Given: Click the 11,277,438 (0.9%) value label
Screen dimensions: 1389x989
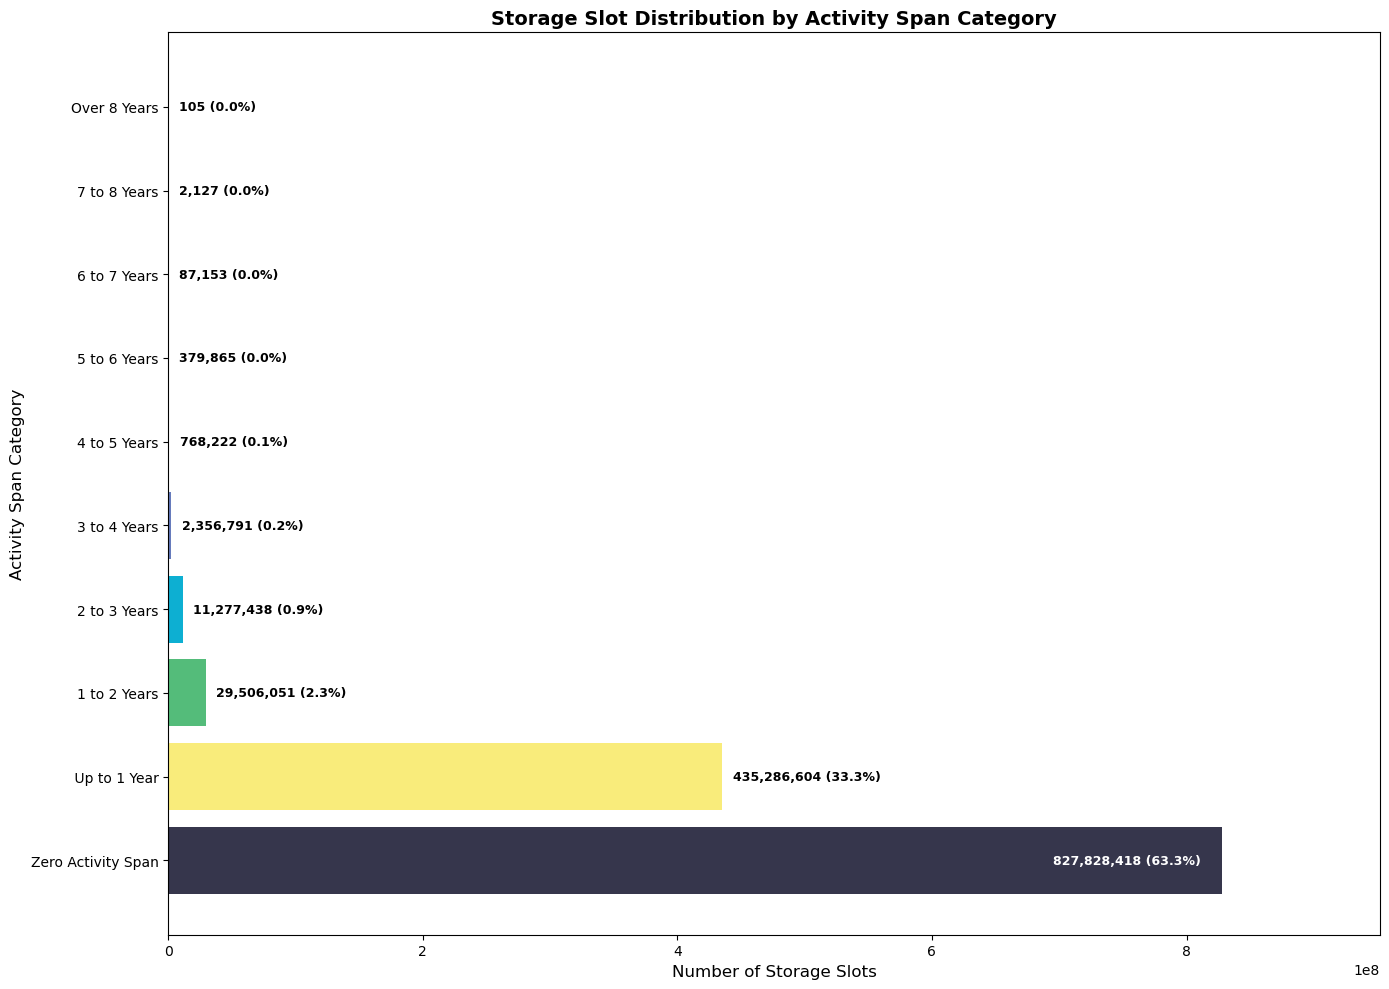Looking at the screenshot, I should (258, 610).
